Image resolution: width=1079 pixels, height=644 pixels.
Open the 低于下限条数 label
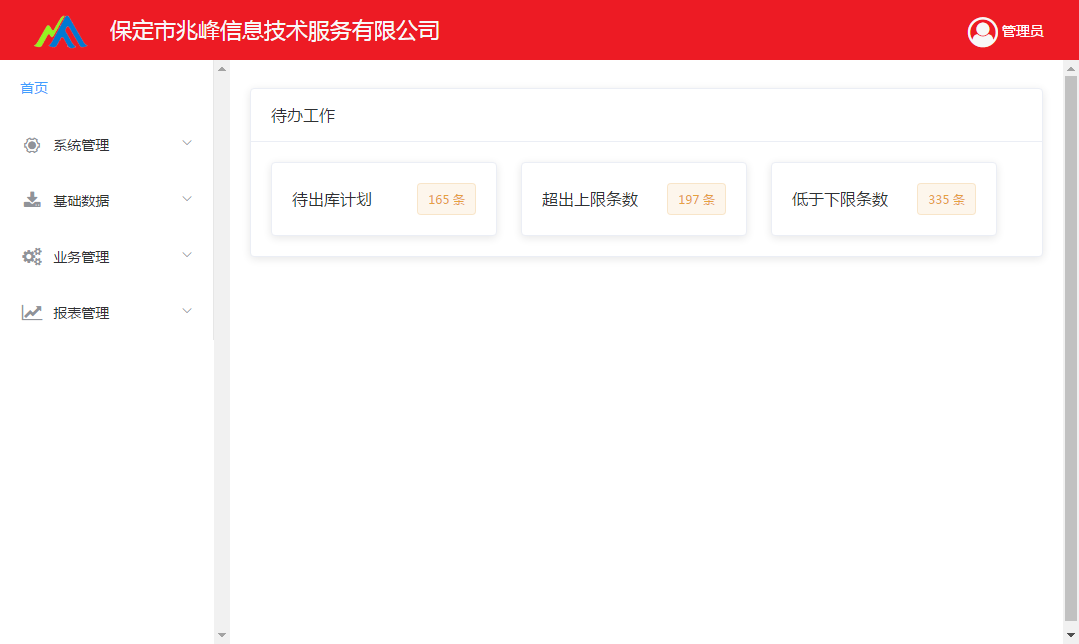pos(840,199)
